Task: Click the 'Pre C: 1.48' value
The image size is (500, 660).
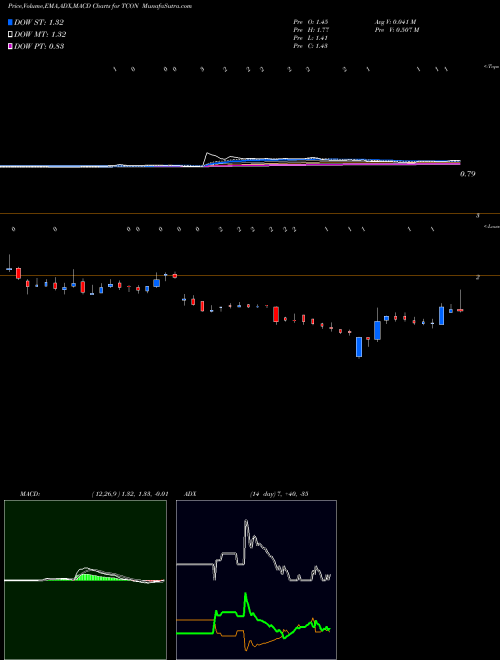Action: click(311, 46)
